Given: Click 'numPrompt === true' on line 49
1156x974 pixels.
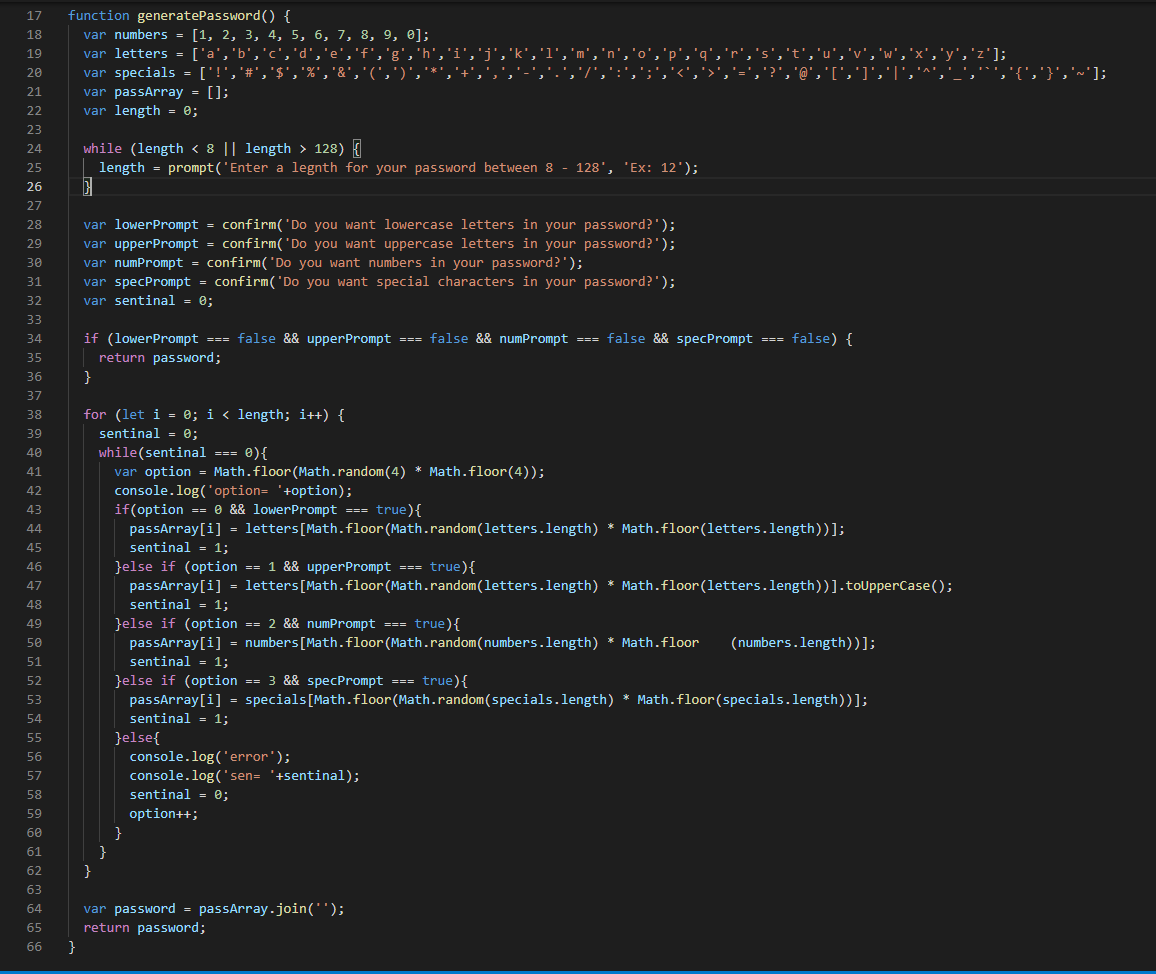Looking at the screenshot, I should (376, 624).
